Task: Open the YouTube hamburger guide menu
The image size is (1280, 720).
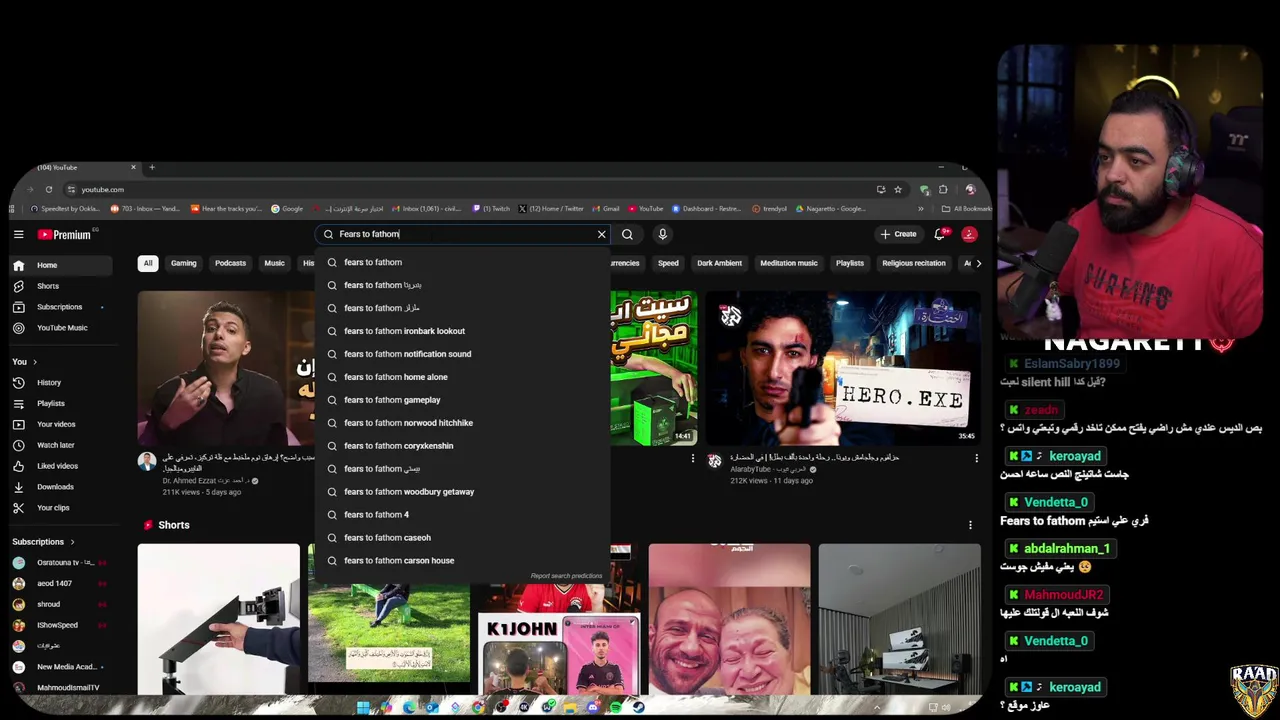Action: (x=18, y=234)
